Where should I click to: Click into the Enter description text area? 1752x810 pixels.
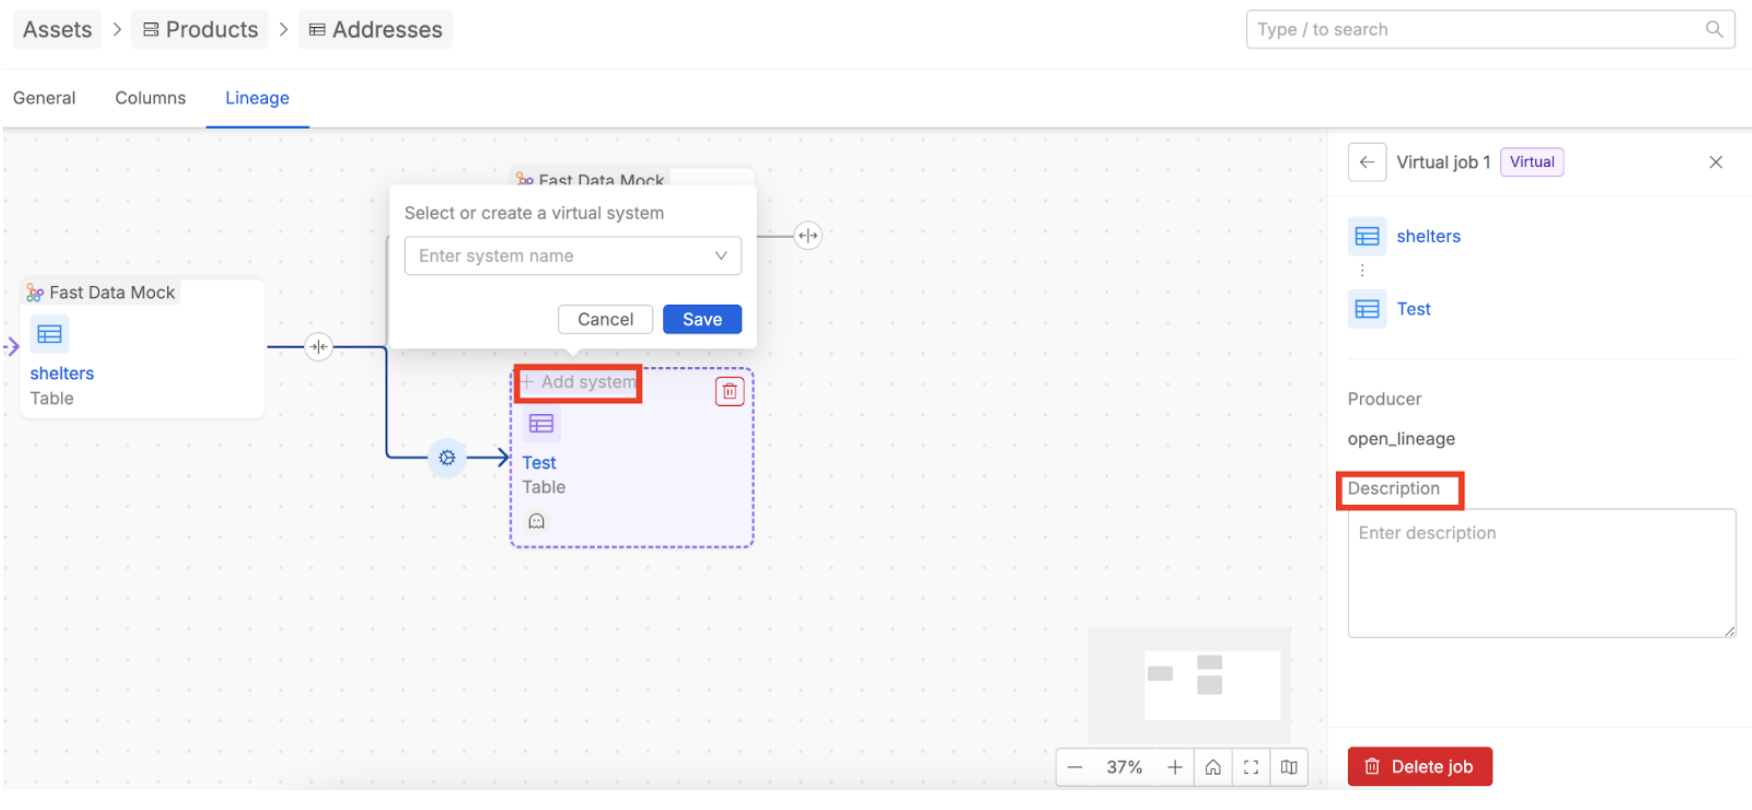click(1540, 573)
